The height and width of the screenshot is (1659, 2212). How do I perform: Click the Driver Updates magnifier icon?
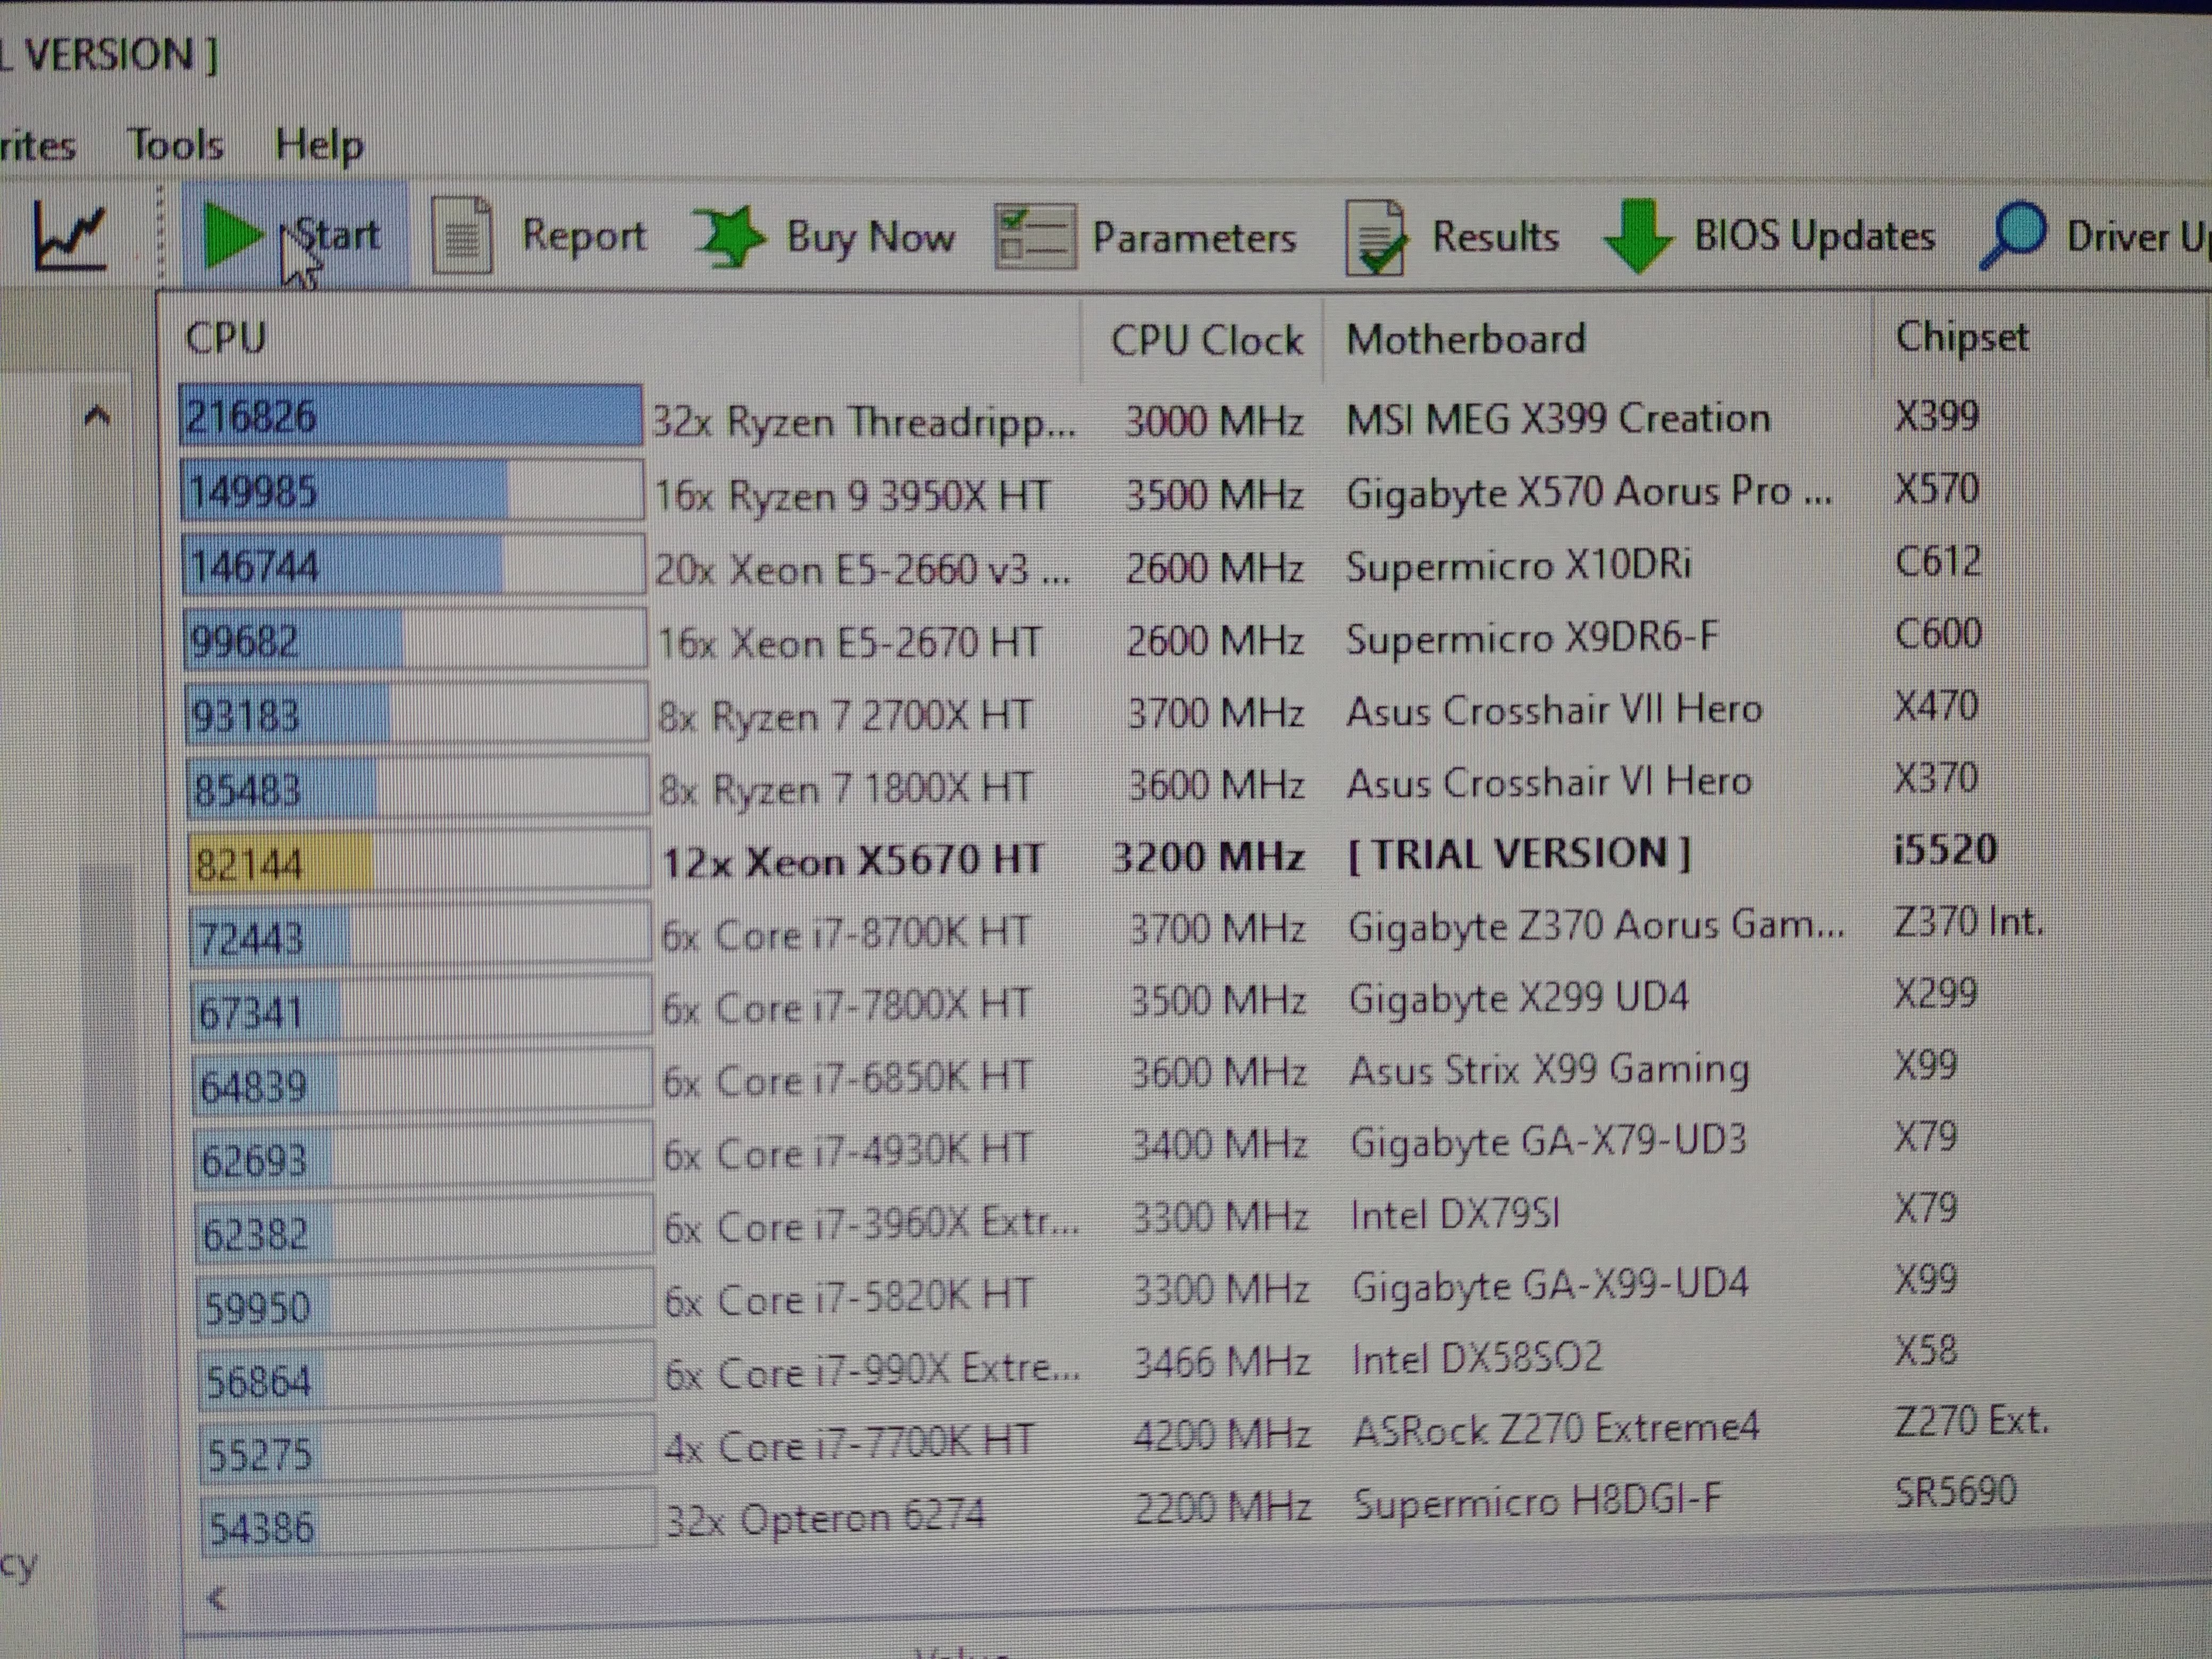2012,236
